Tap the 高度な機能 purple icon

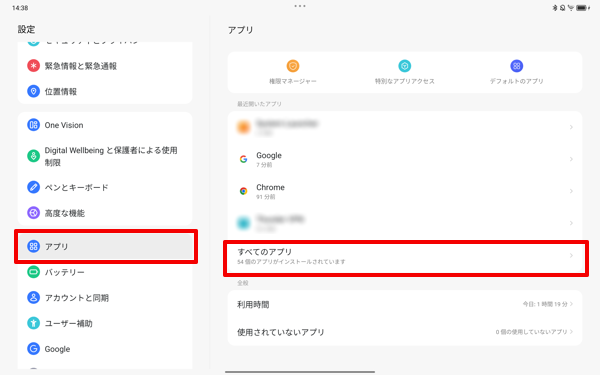[33, 213]
